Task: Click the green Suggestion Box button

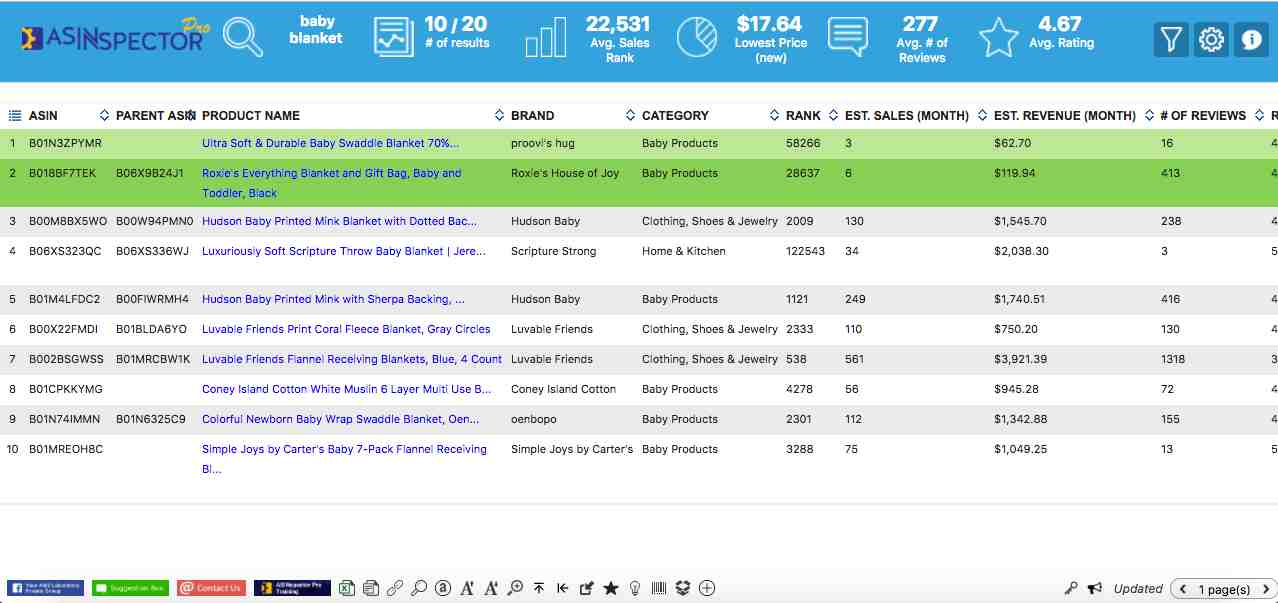Action: (130, 588)
